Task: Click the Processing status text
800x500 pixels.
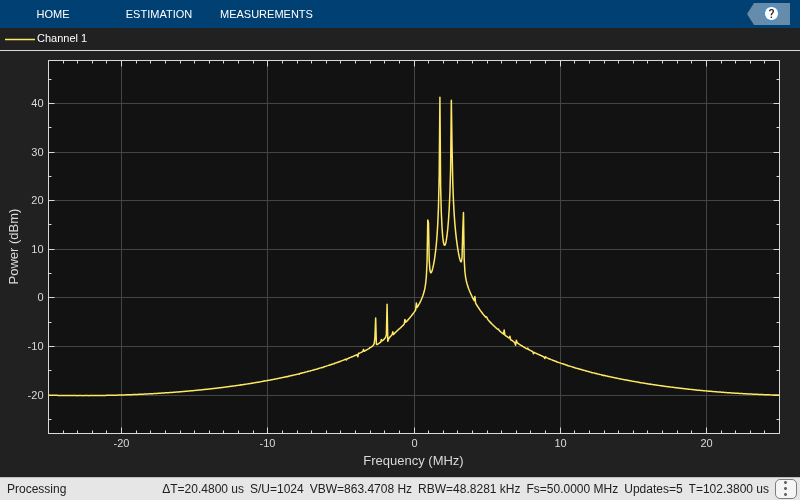Action: (37, 489)
